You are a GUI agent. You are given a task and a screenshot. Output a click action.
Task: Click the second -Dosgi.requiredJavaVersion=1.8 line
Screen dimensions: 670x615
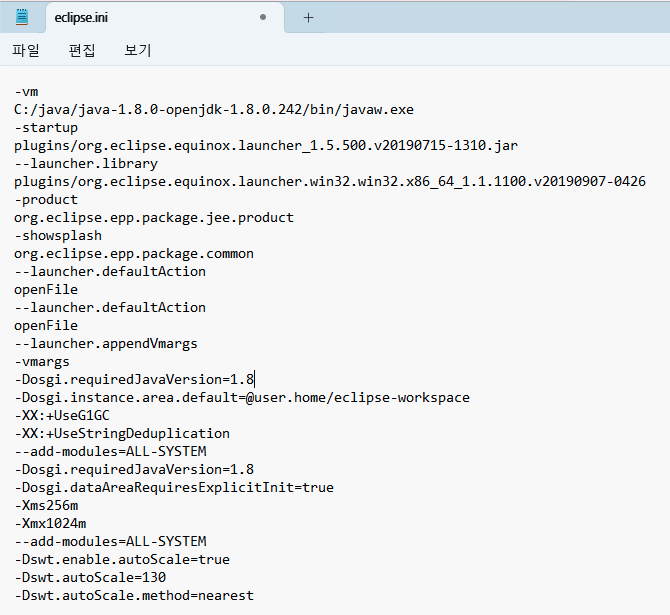click(x=135, y=469)
